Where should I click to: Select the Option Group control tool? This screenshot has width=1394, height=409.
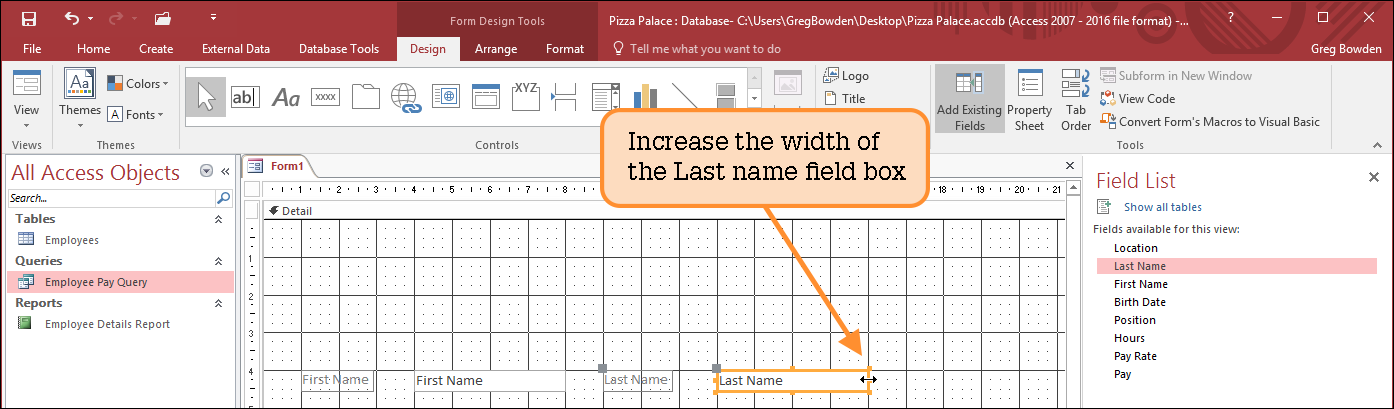click(x=526, y=97)
